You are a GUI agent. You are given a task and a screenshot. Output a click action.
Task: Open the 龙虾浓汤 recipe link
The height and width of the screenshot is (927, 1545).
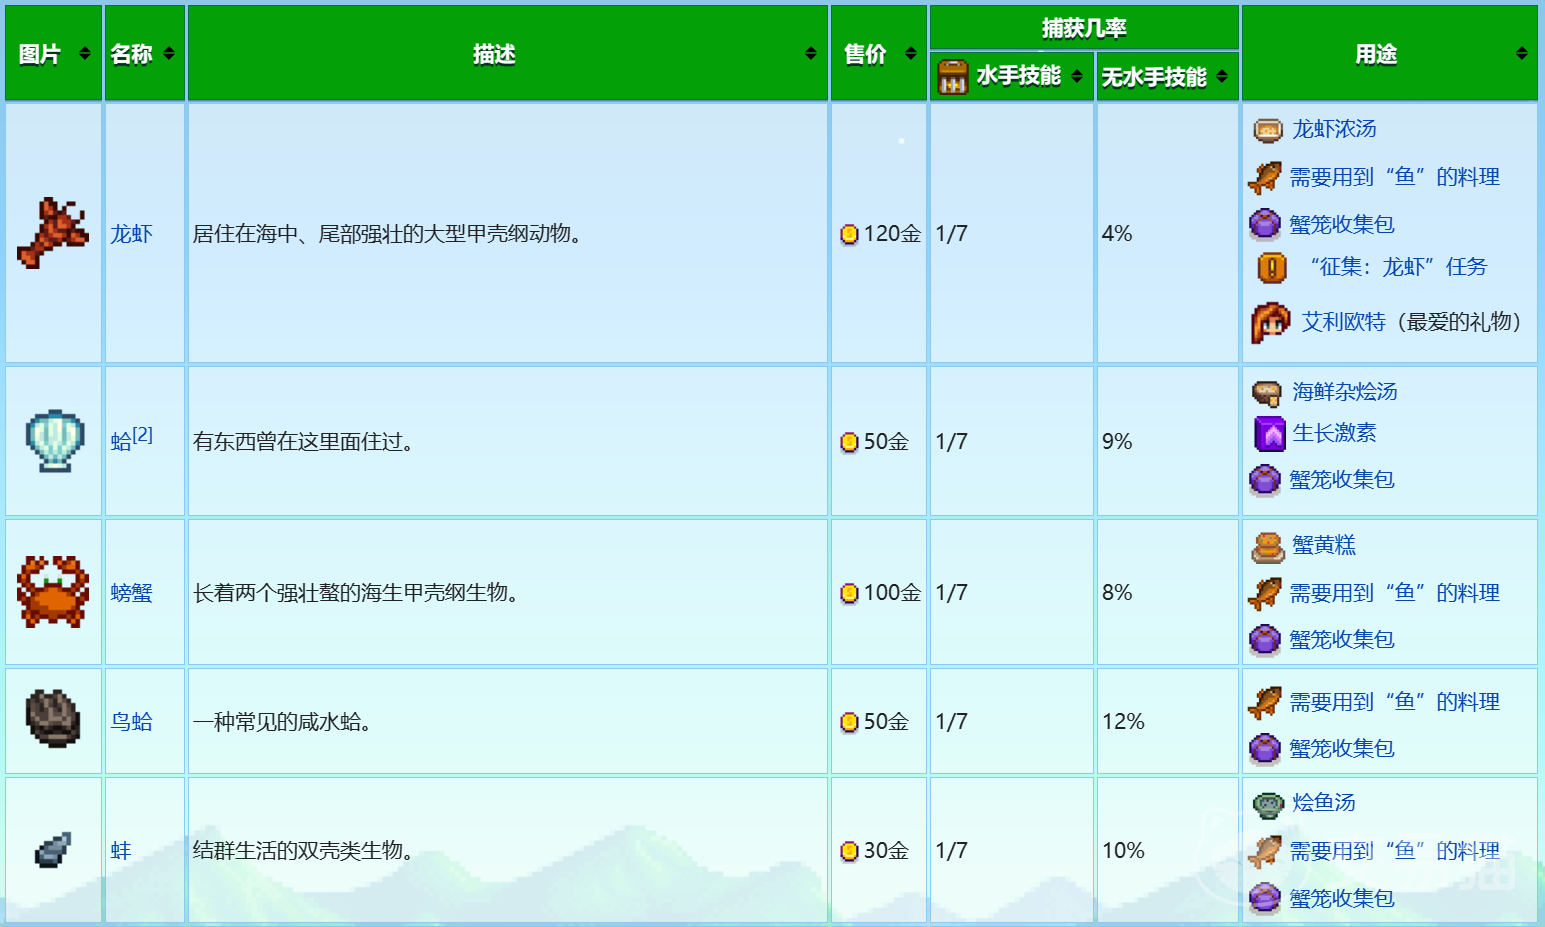point(1334,129)
